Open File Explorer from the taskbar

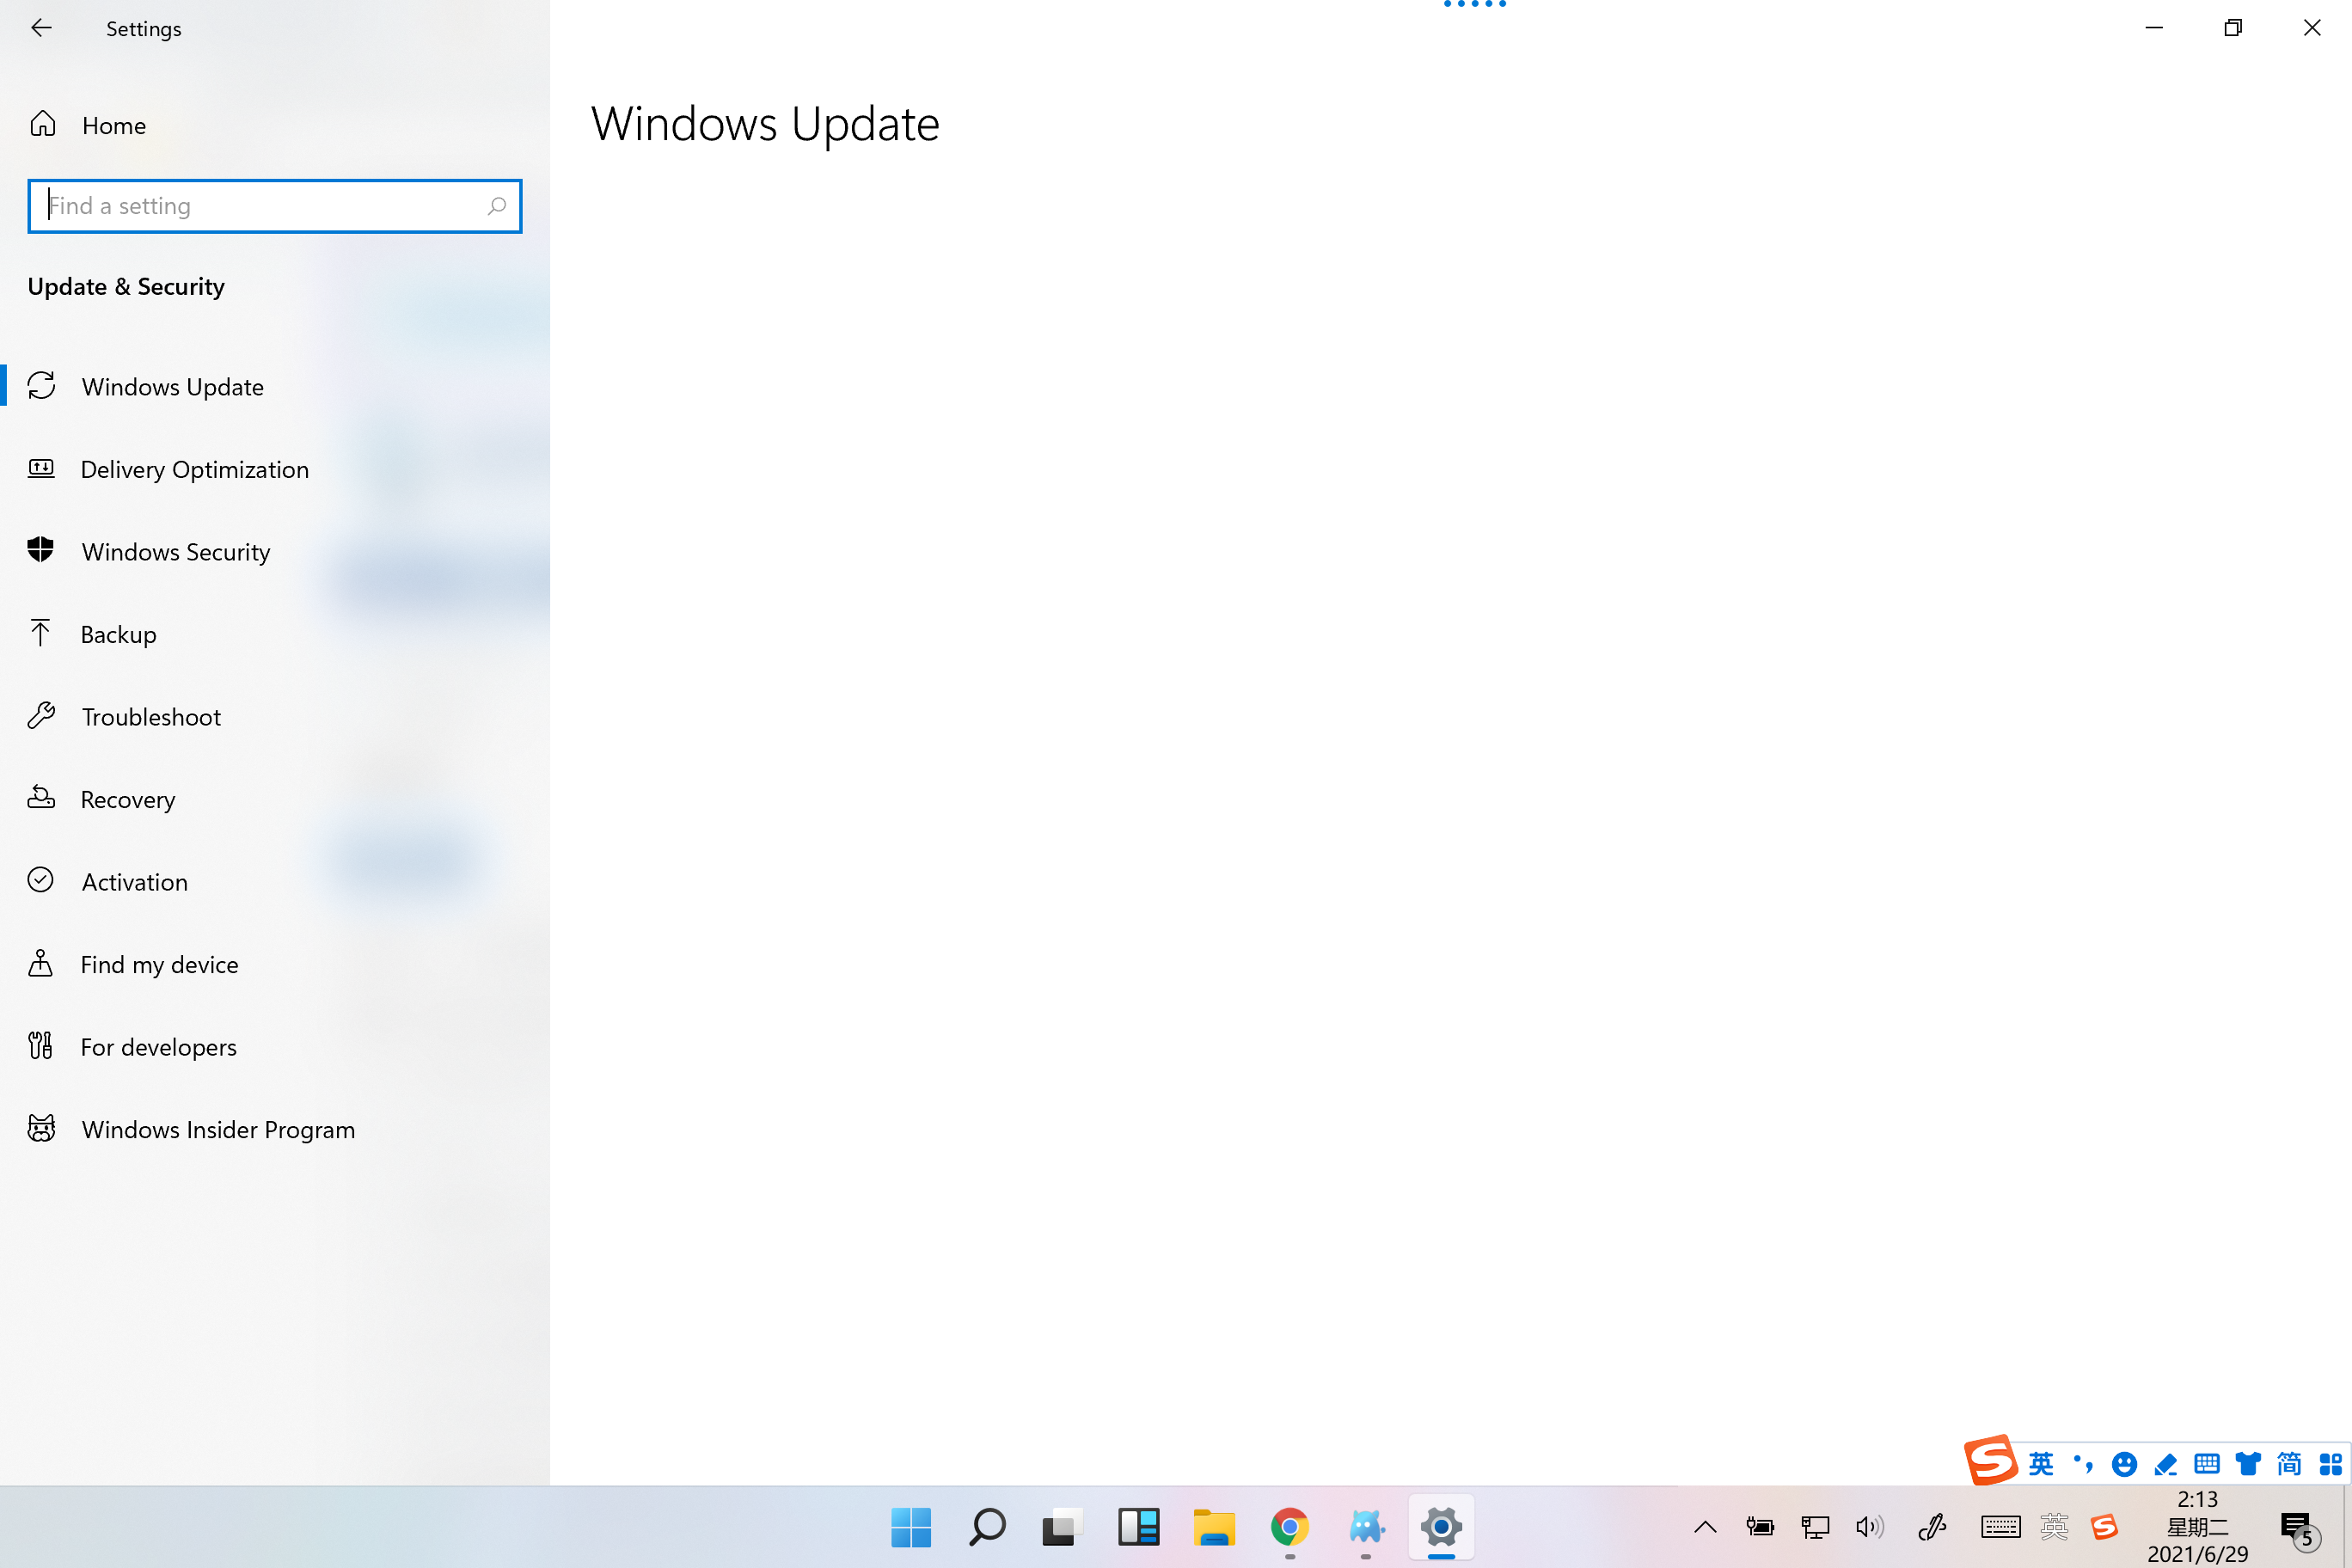1213,1527
